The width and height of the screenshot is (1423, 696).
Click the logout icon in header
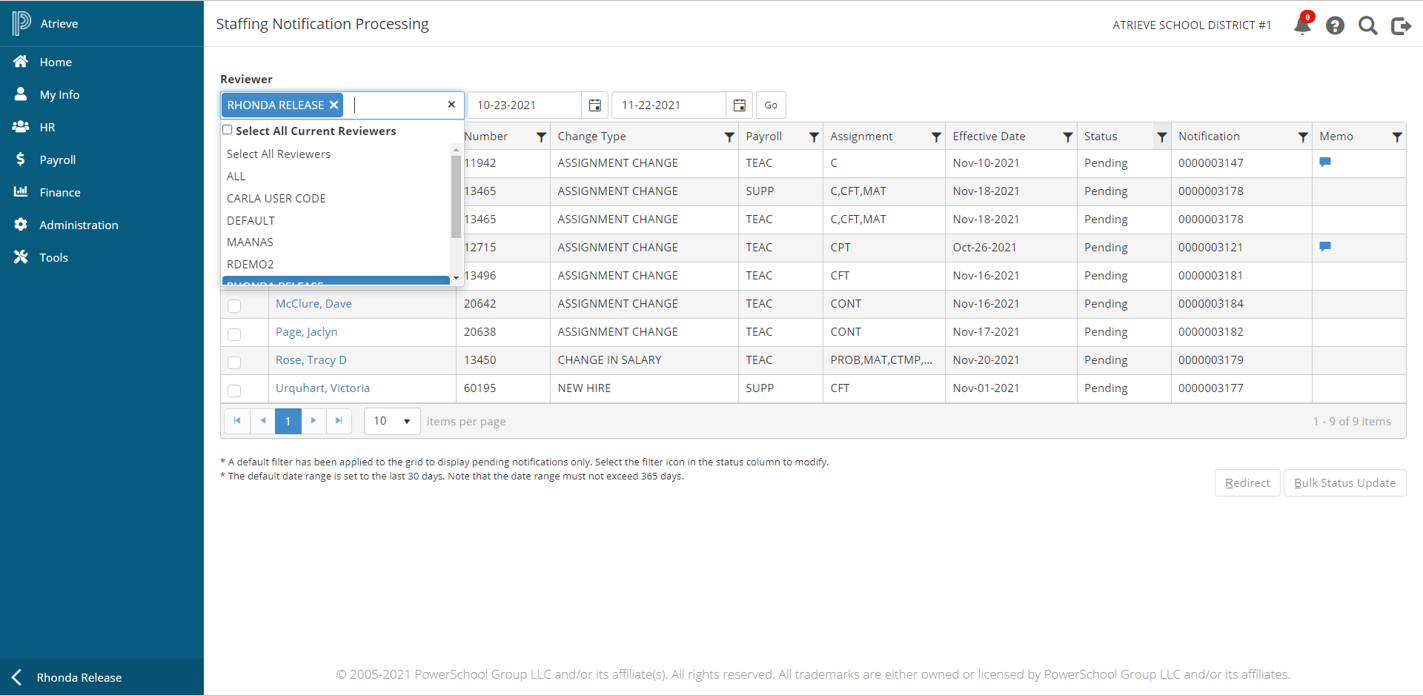click(x=1401, y=26)
